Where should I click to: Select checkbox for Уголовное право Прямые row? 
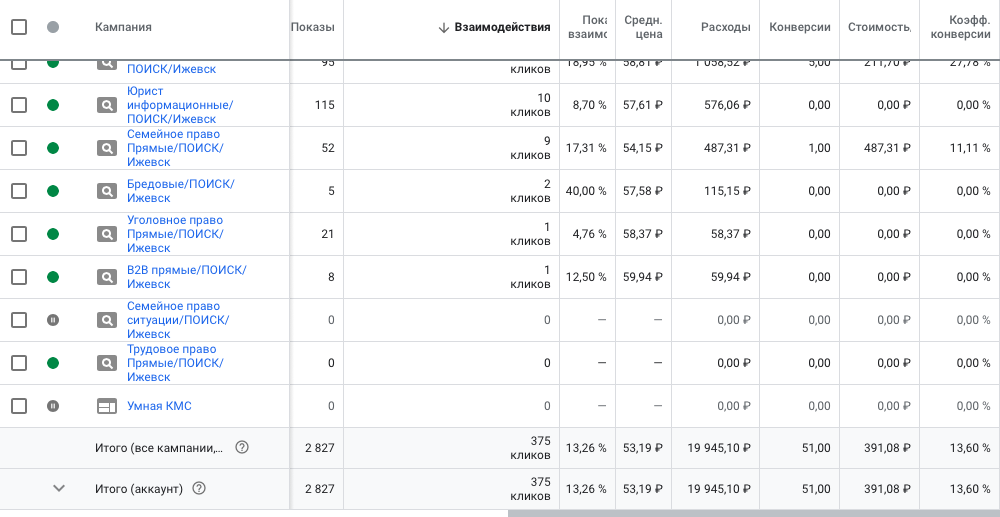(x=19, y=234)
